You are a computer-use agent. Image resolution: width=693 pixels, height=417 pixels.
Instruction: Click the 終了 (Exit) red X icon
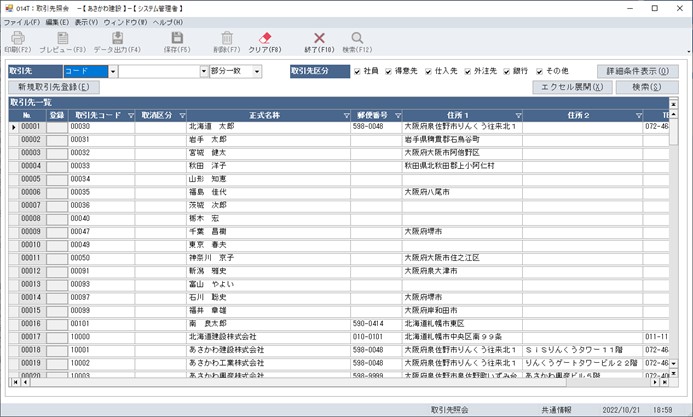pos(320,39)
